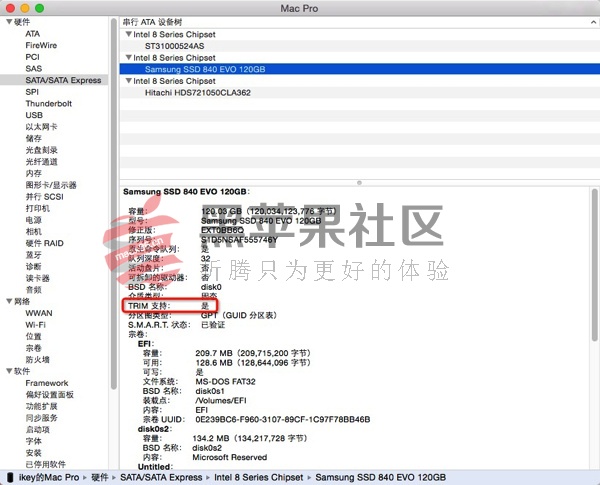Screen dimensions: 600x485
Task: Open 并行 SCSI in the sidebar
Action: point(44,197)
